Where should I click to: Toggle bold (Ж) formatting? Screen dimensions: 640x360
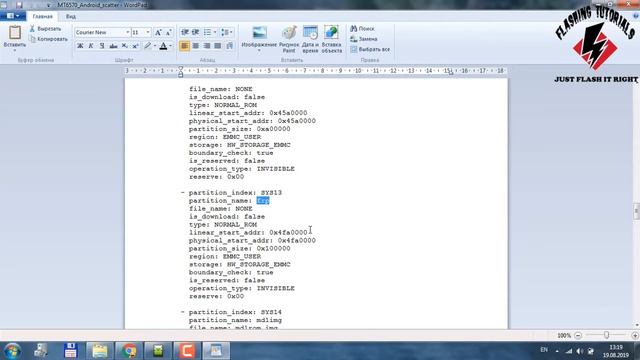tap(80, 46)
